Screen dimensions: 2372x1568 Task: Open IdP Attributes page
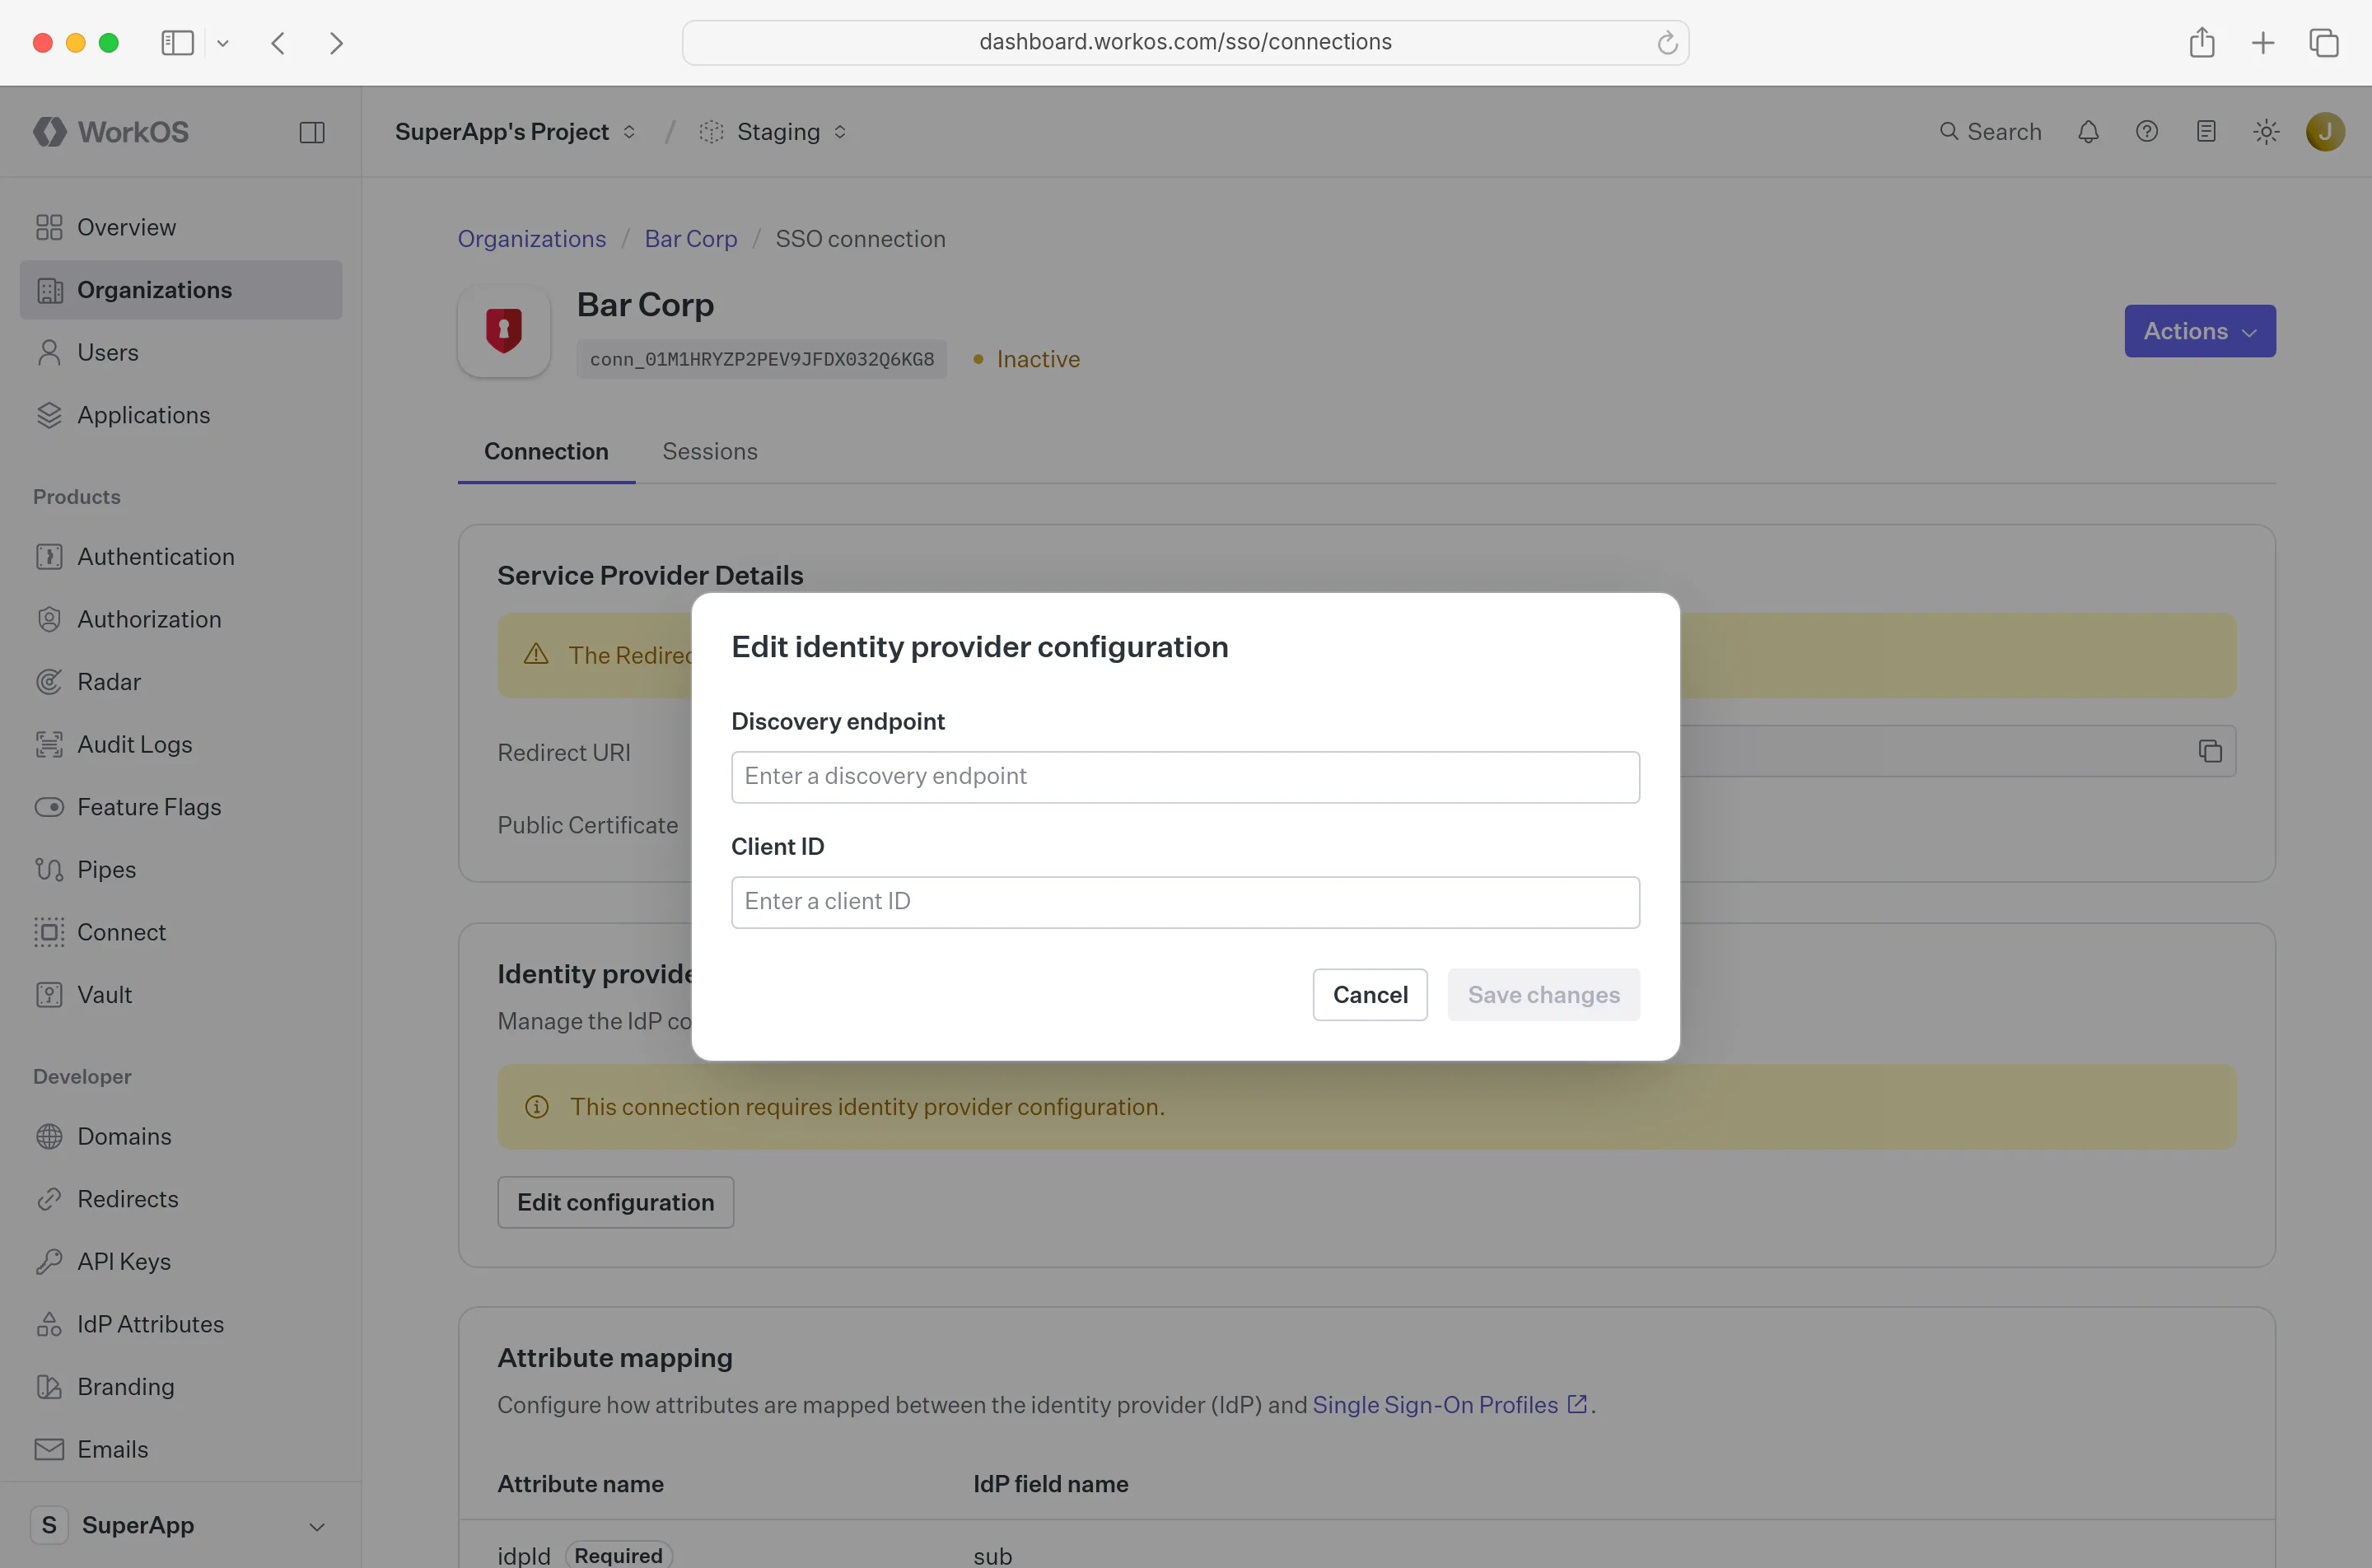[x=181, y=1324]
